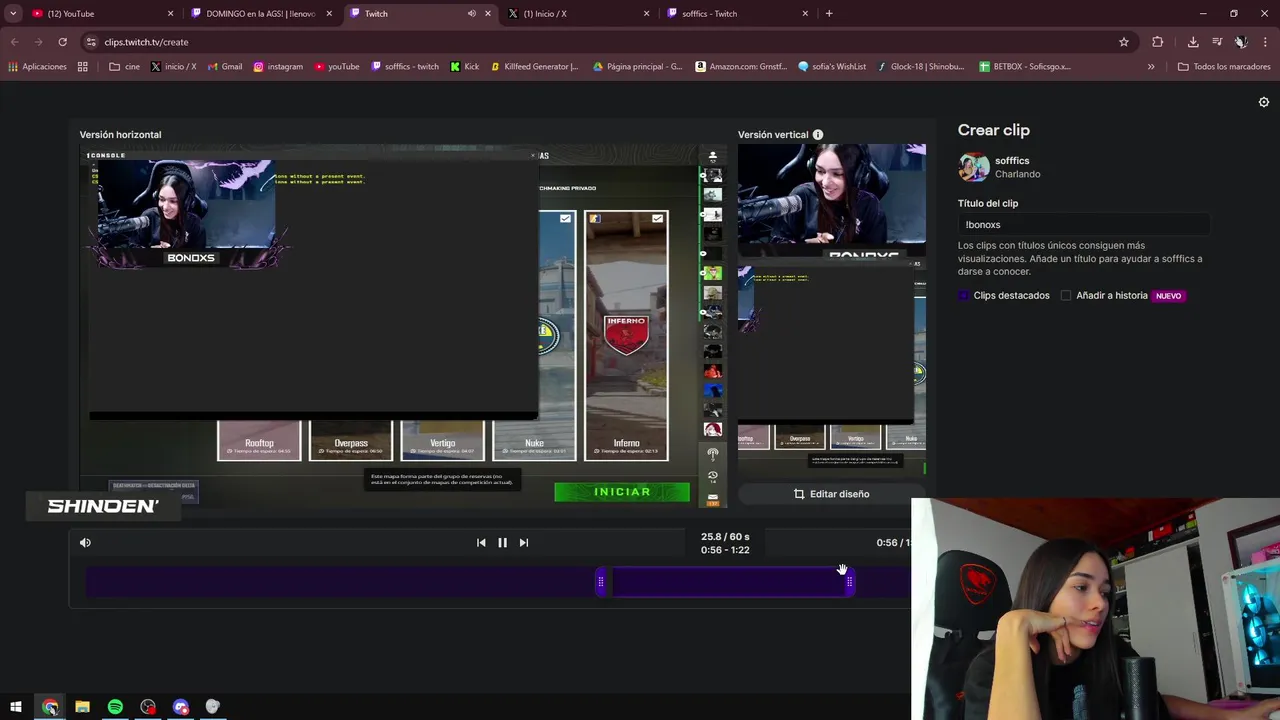The image size is (1280, 720).
Task: Grab the right clip trim handle
Action: (x=849, y=582)
